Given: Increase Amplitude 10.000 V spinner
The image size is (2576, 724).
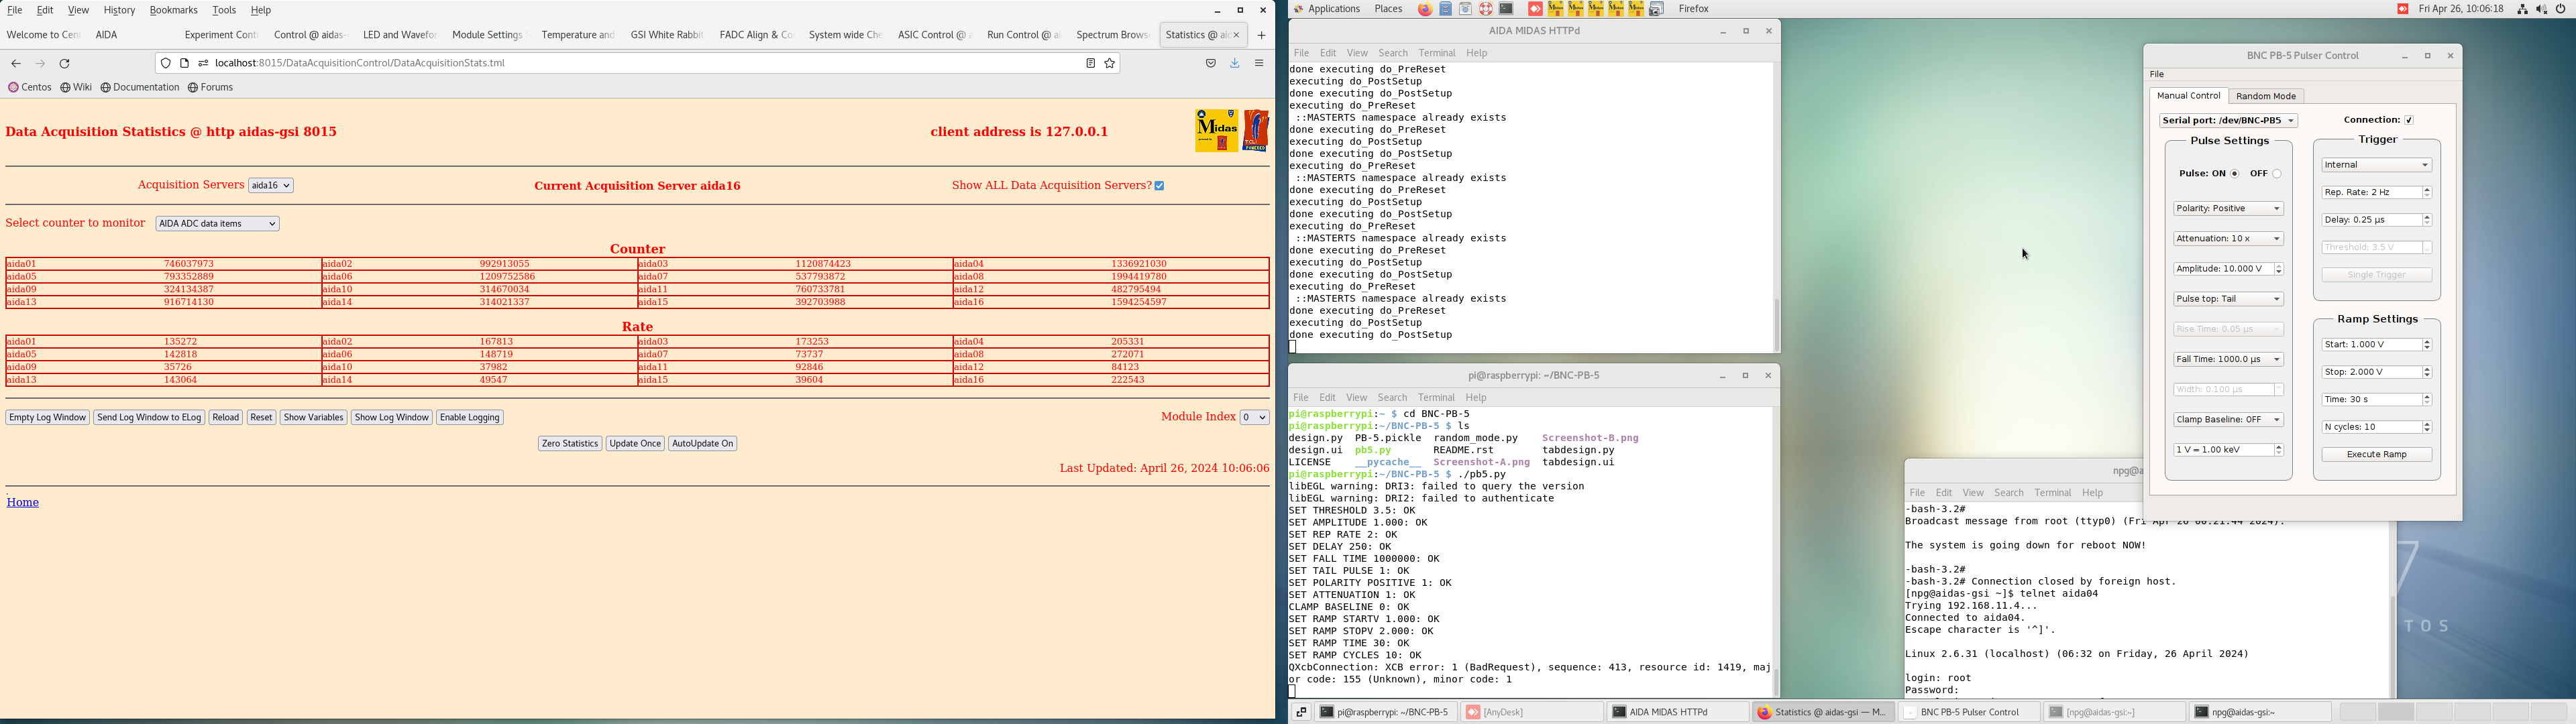Looking at the screenshot, I should [x=2279, y=266].
